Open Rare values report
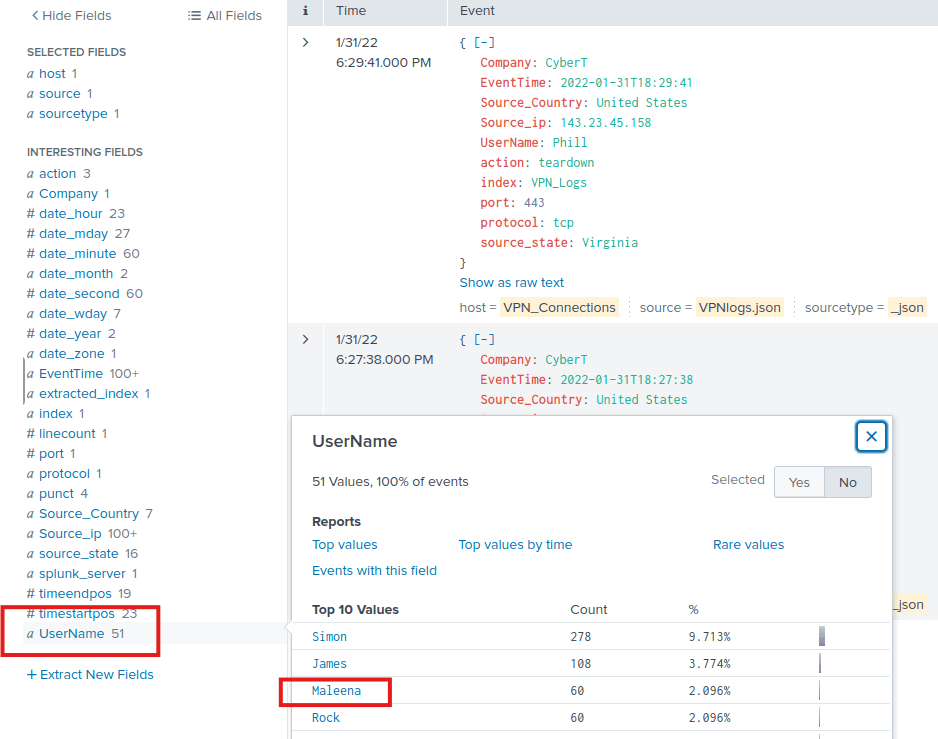The height and width of the screenshot is (739, 938). 748,545
